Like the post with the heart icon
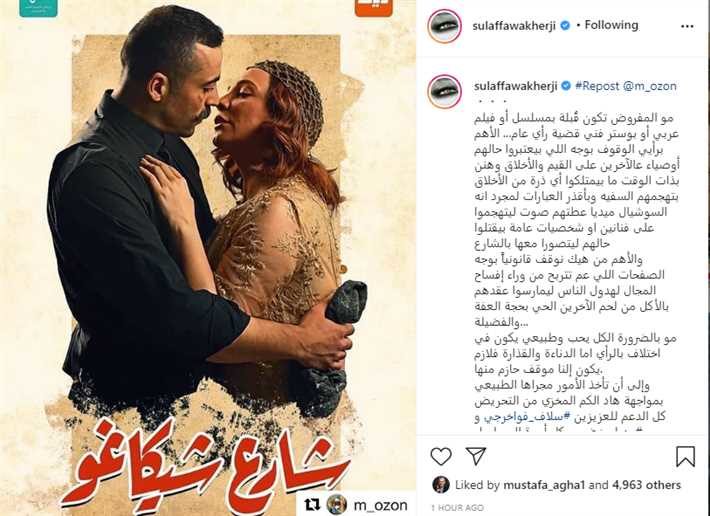The width and height of the screenshot is (710, 516). [441, 456]
